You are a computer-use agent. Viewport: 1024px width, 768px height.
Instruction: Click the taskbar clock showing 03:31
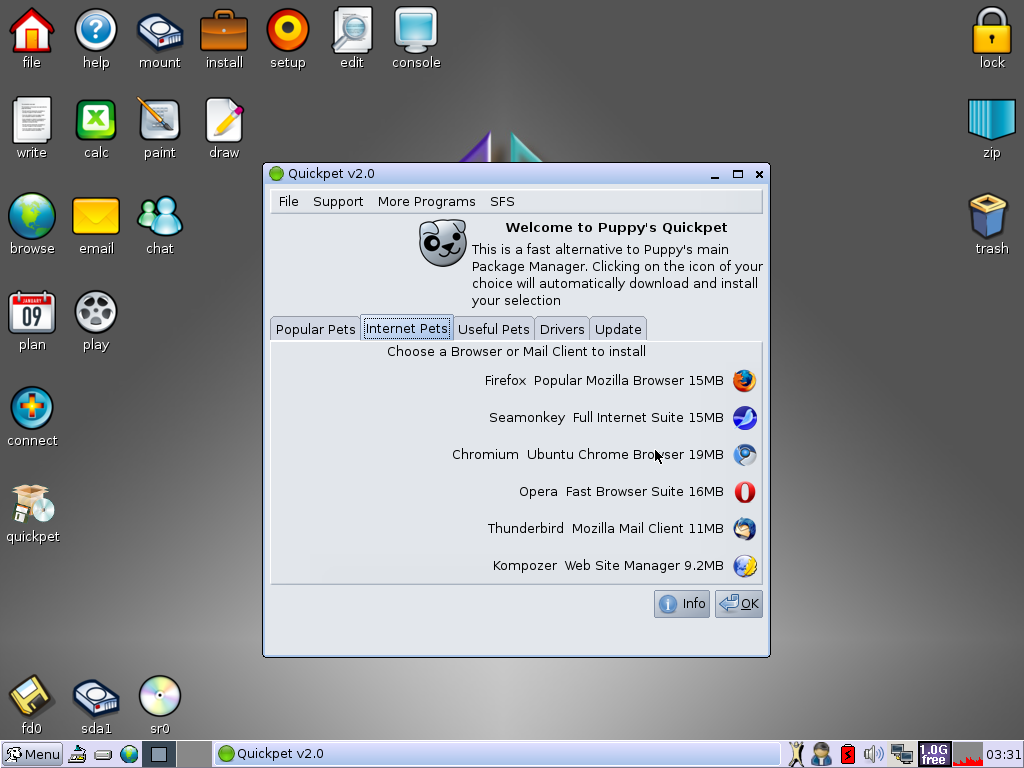pyautogui.click(x=1003, y=754)
